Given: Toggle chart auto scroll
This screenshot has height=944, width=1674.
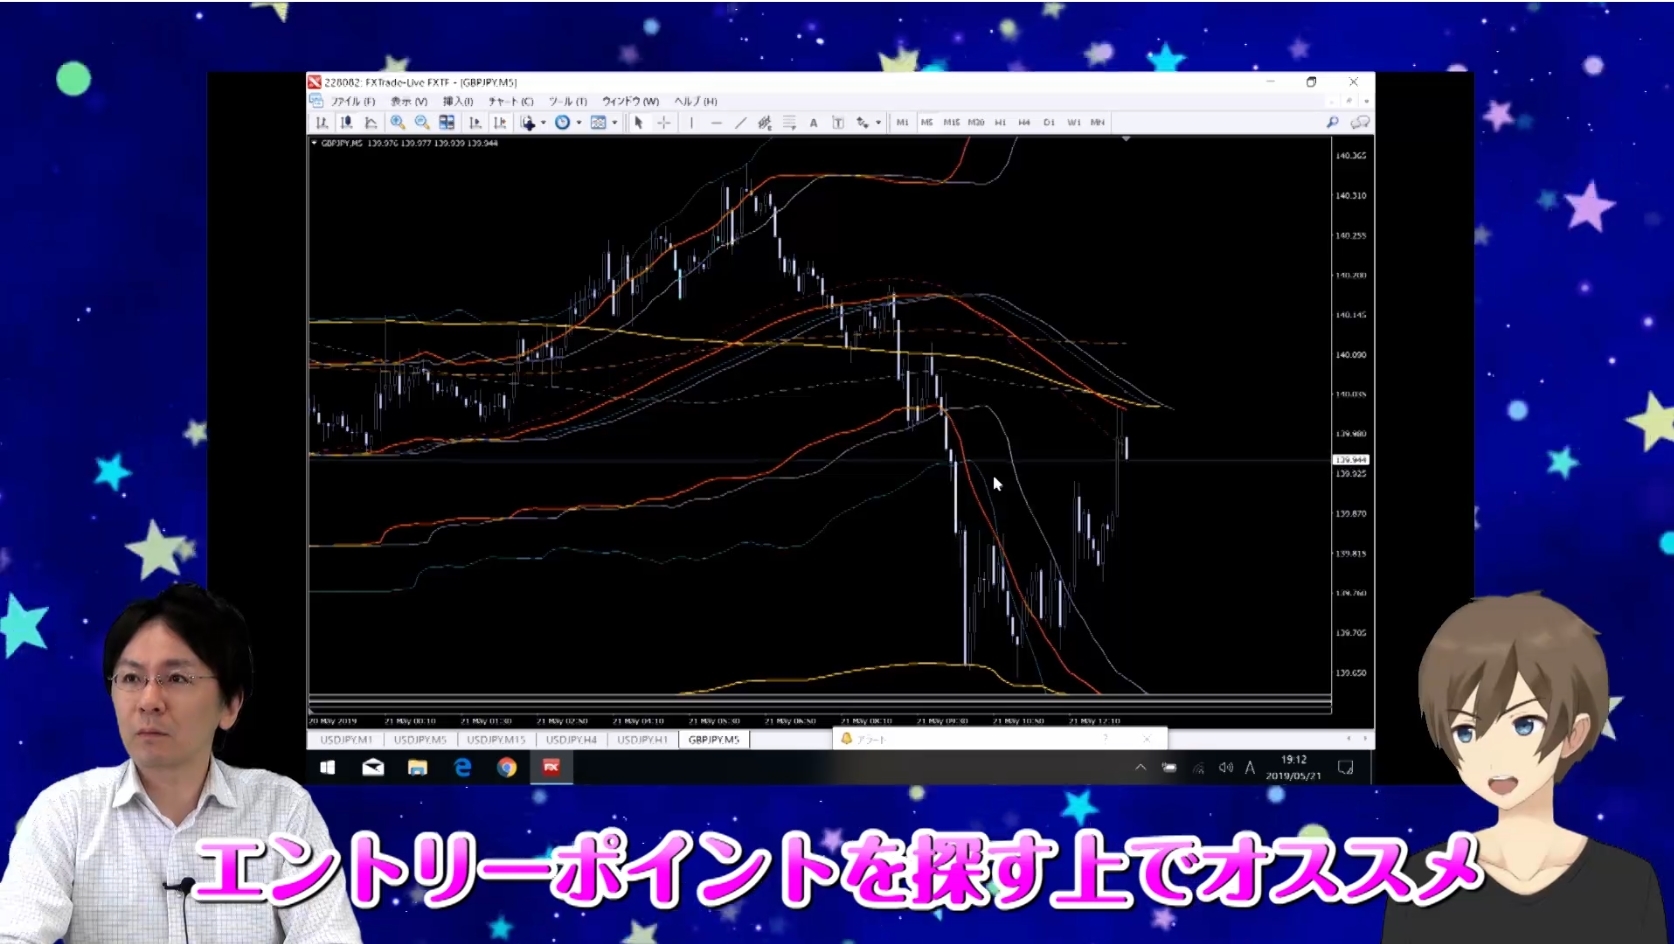Looking at the screenshot, I should click(x=475, y=122).
